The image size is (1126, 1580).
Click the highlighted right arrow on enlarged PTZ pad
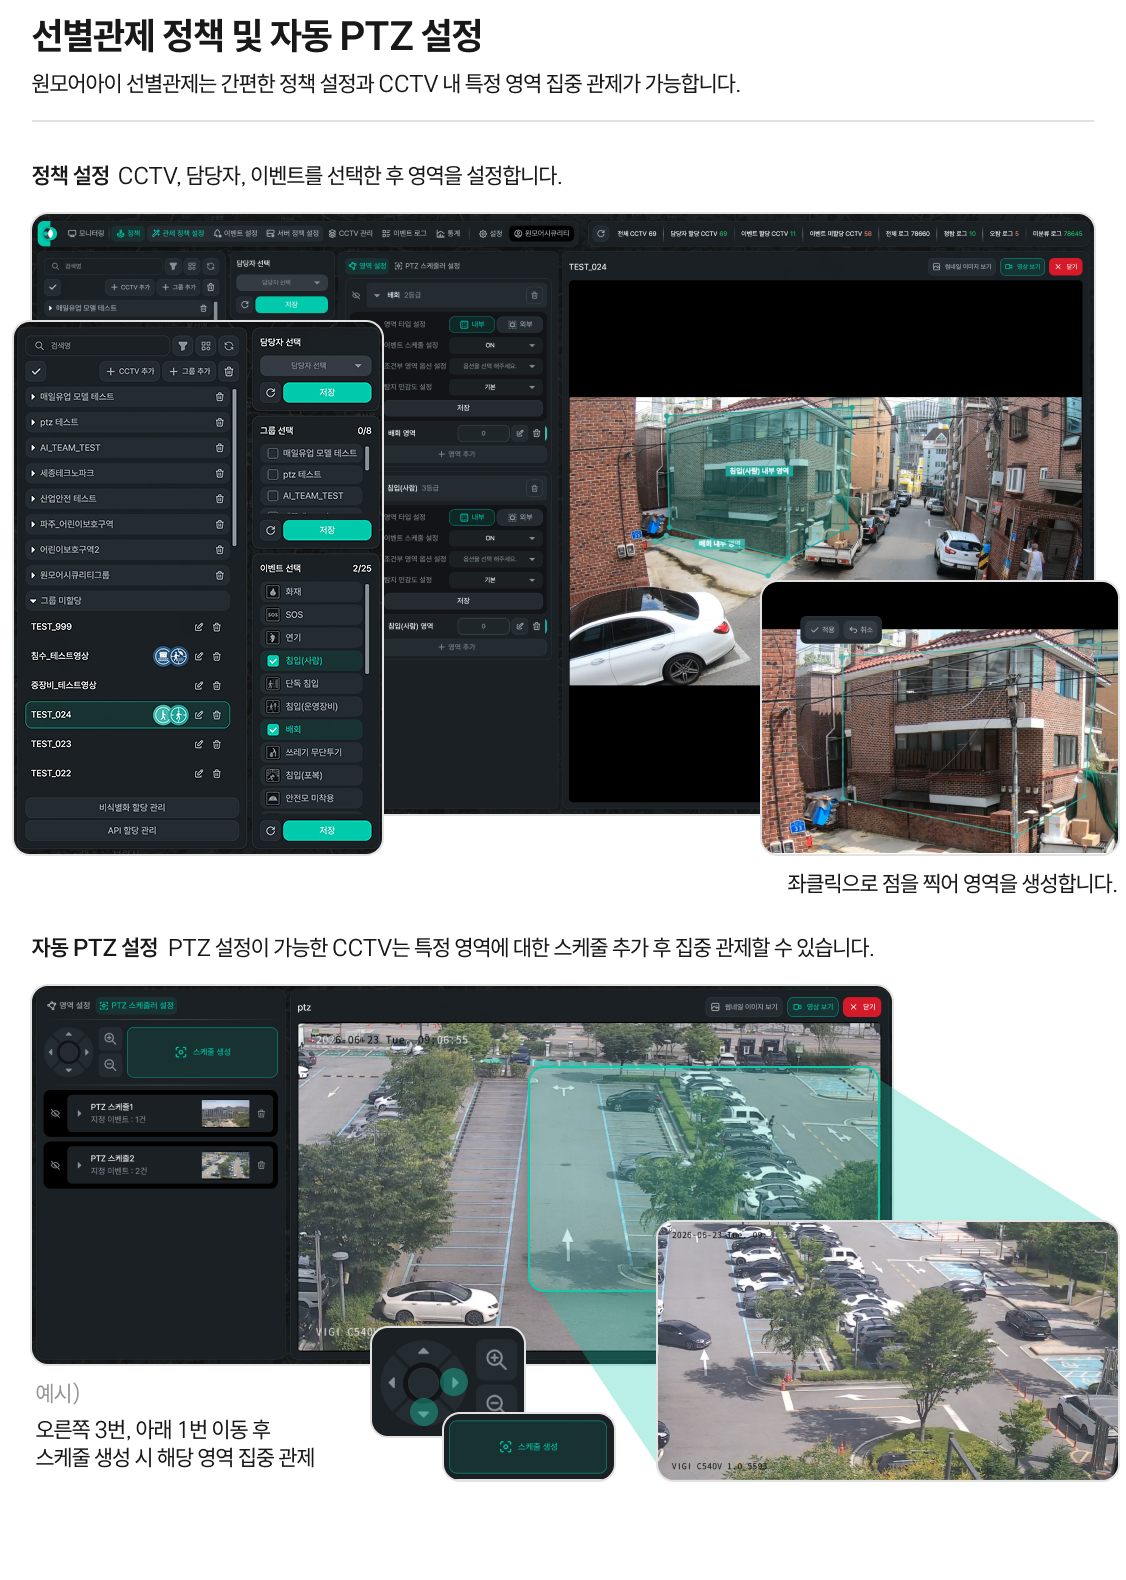pyautogui.click(x=454, y=1382)
